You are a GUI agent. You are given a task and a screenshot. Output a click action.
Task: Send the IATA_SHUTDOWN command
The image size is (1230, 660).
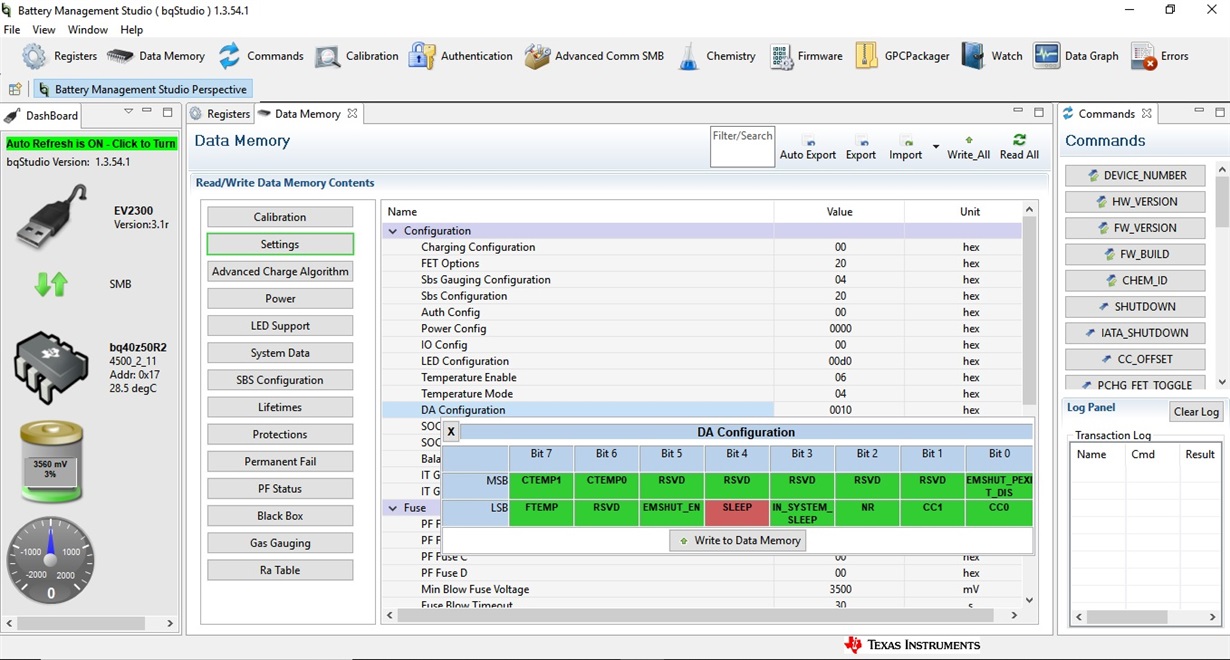[x=1134, y=333]
